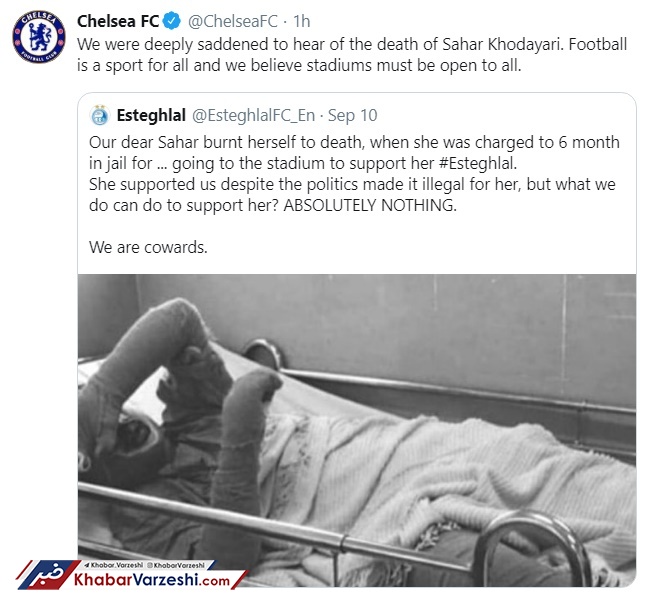Click the quoted text "We are cowards."
650x605 pixels.
(x=148, y=247)
